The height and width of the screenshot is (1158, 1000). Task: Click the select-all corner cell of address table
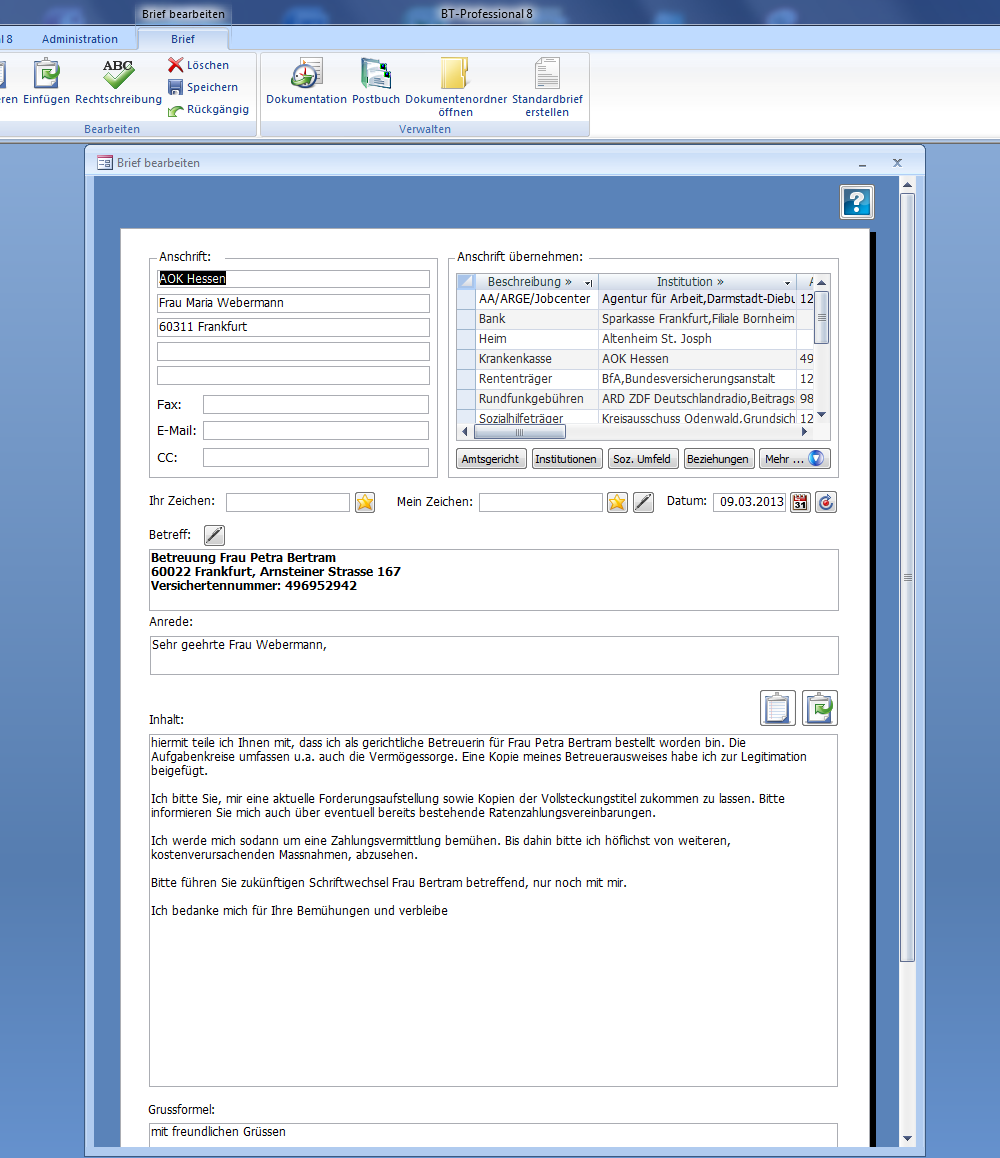(466, 281)
